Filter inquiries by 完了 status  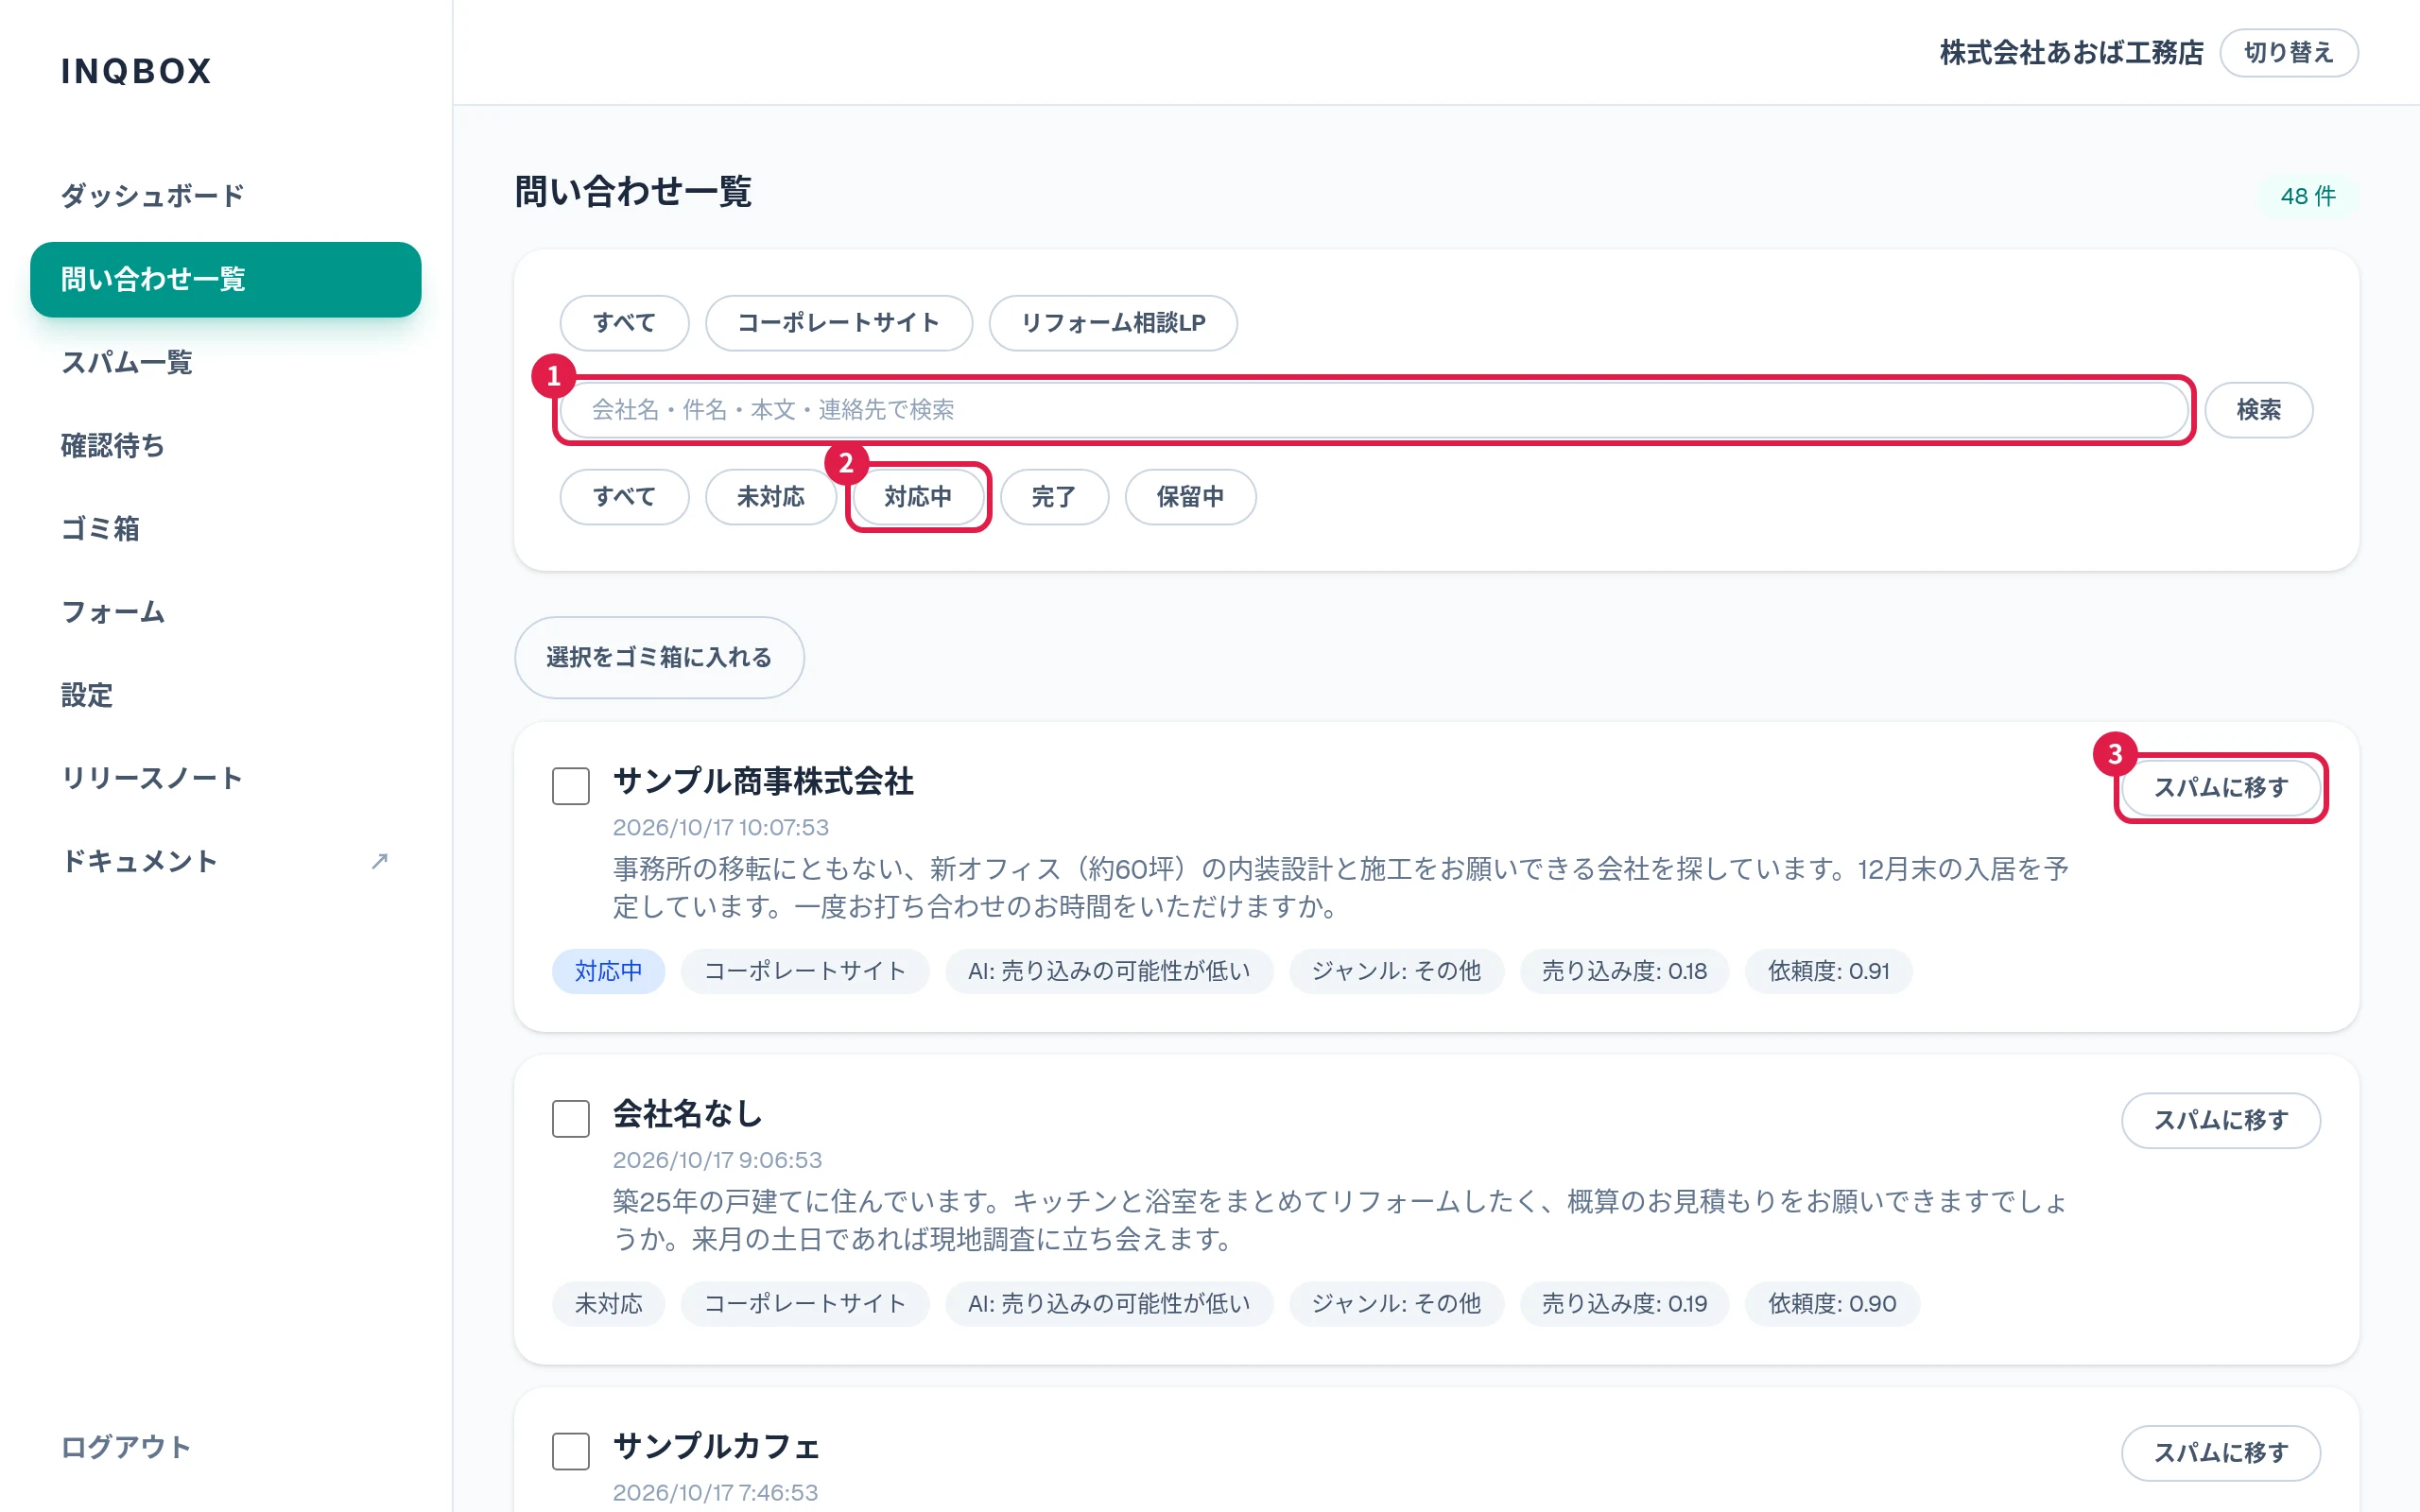[x=1054, y=497]
